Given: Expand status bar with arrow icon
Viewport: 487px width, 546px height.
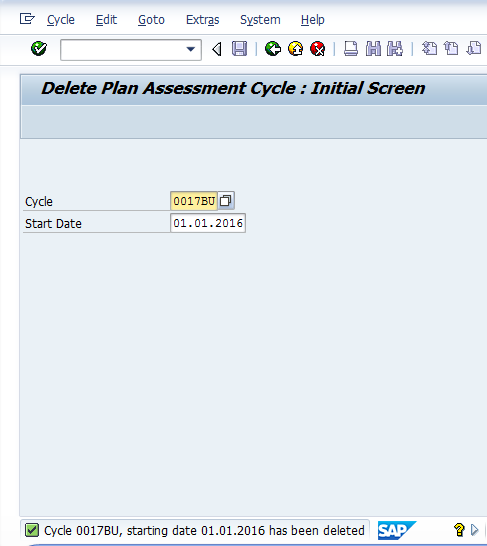Looking at the screenshot, I should pos(474,530).
